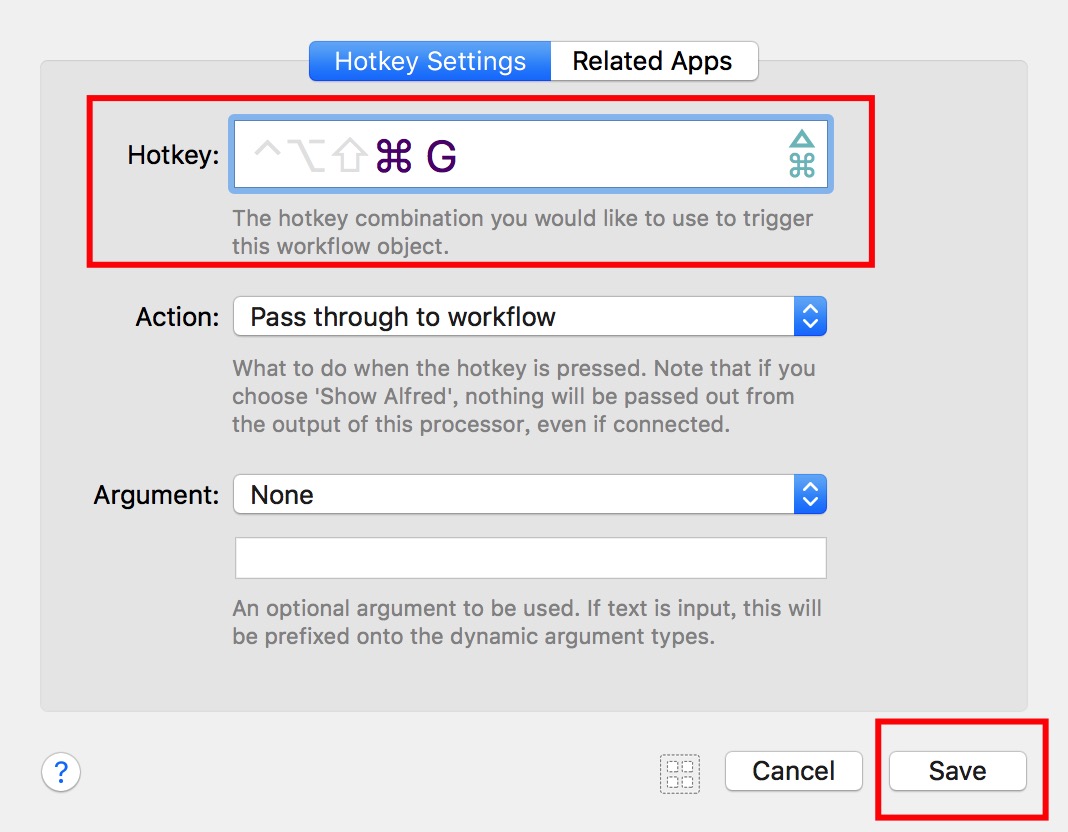Open the Related Apps tab
Viewport: 1068px width, 832px height.
pyautogui.click(x=652, y=61)
